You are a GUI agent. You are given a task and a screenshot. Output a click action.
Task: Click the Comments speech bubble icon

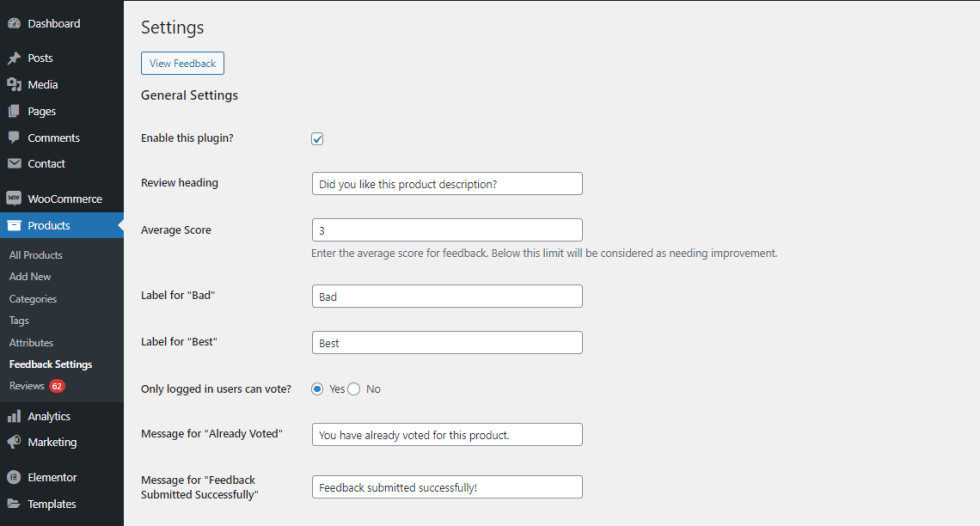point(14,137)
